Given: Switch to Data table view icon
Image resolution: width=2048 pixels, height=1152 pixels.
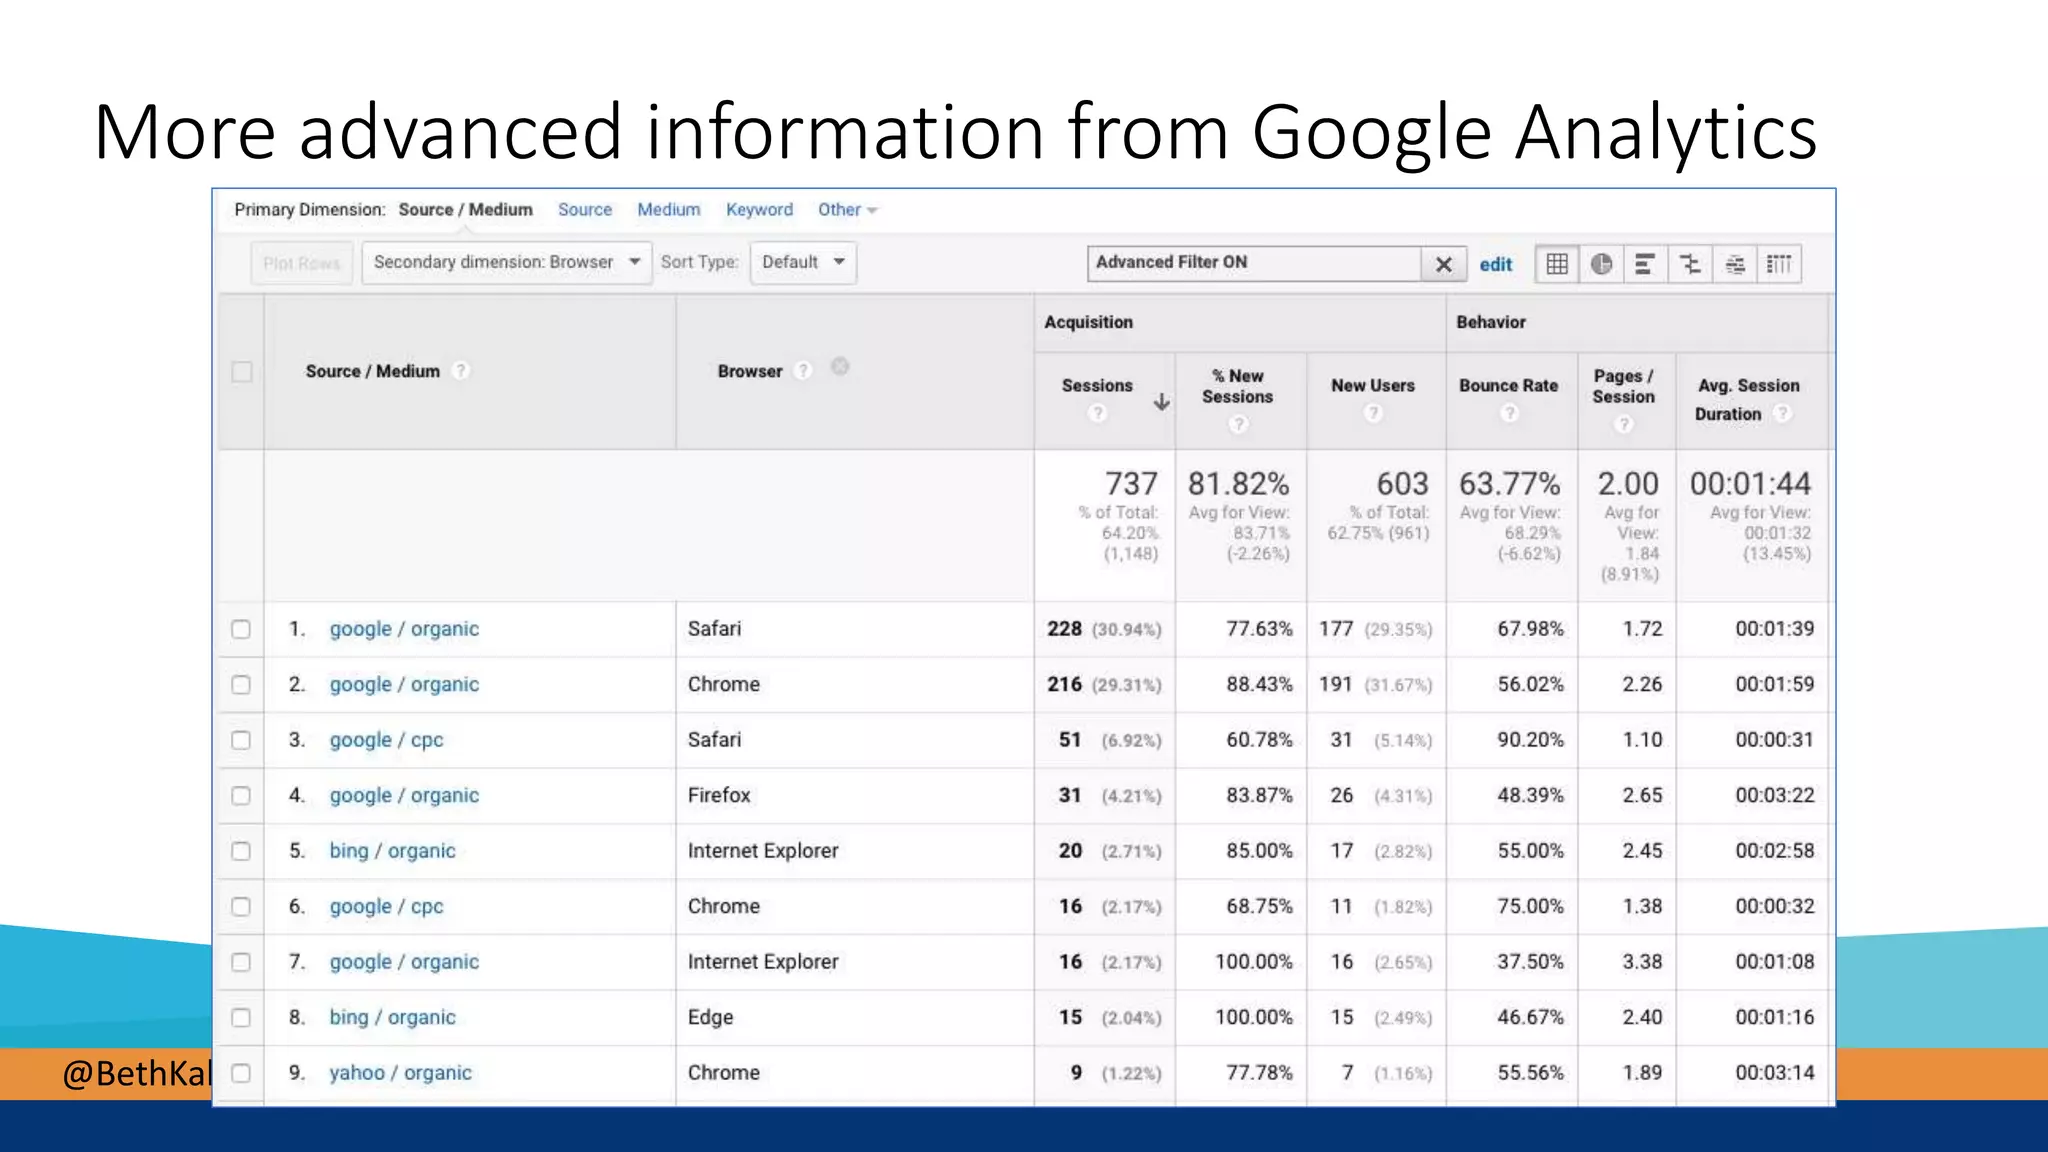Looking at the screenshot, I should point(1557,264).
